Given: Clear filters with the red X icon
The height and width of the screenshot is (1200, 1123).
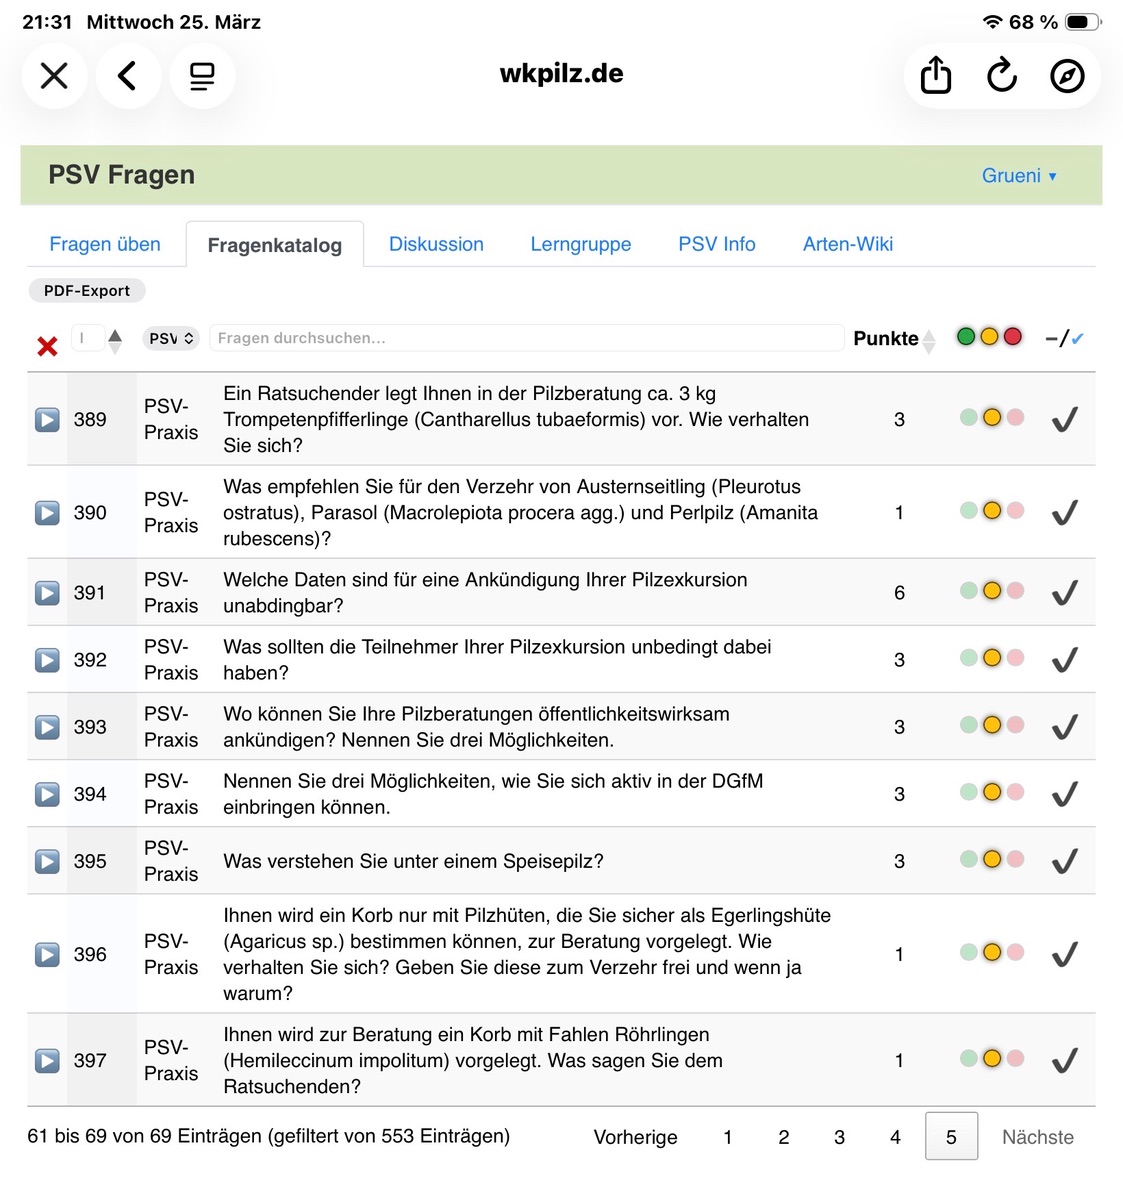Looking at the screenshot, I should 47,346.
